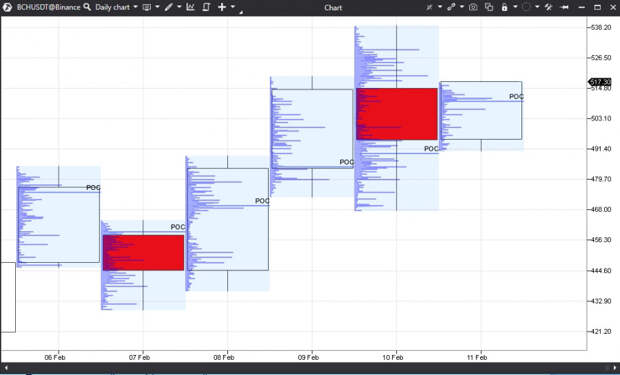Click the BCHUSDT@Binance symbol label
The height and width of the screenshot is (375, 620).
pyautogui.click(x=48, y=7)
